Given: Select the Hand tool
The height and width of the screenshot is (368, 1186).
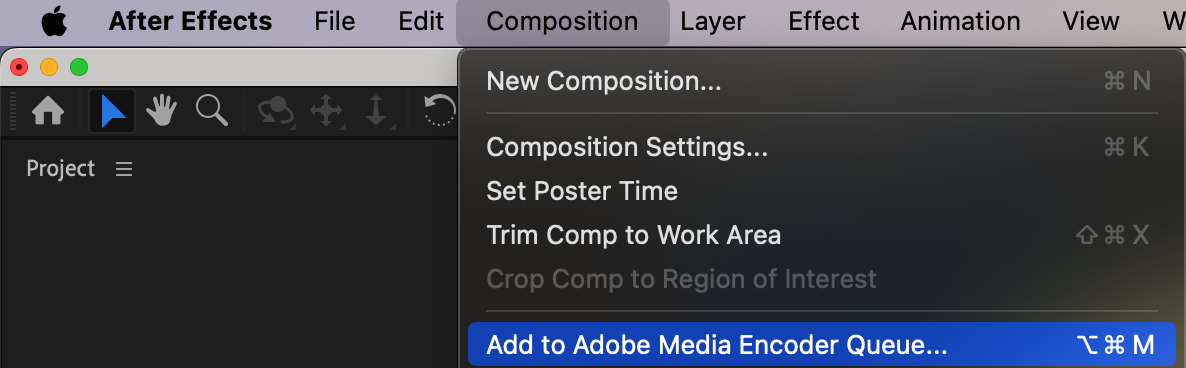Looking at the screenshot, I should pyautogui.click(x=161, y=111).
